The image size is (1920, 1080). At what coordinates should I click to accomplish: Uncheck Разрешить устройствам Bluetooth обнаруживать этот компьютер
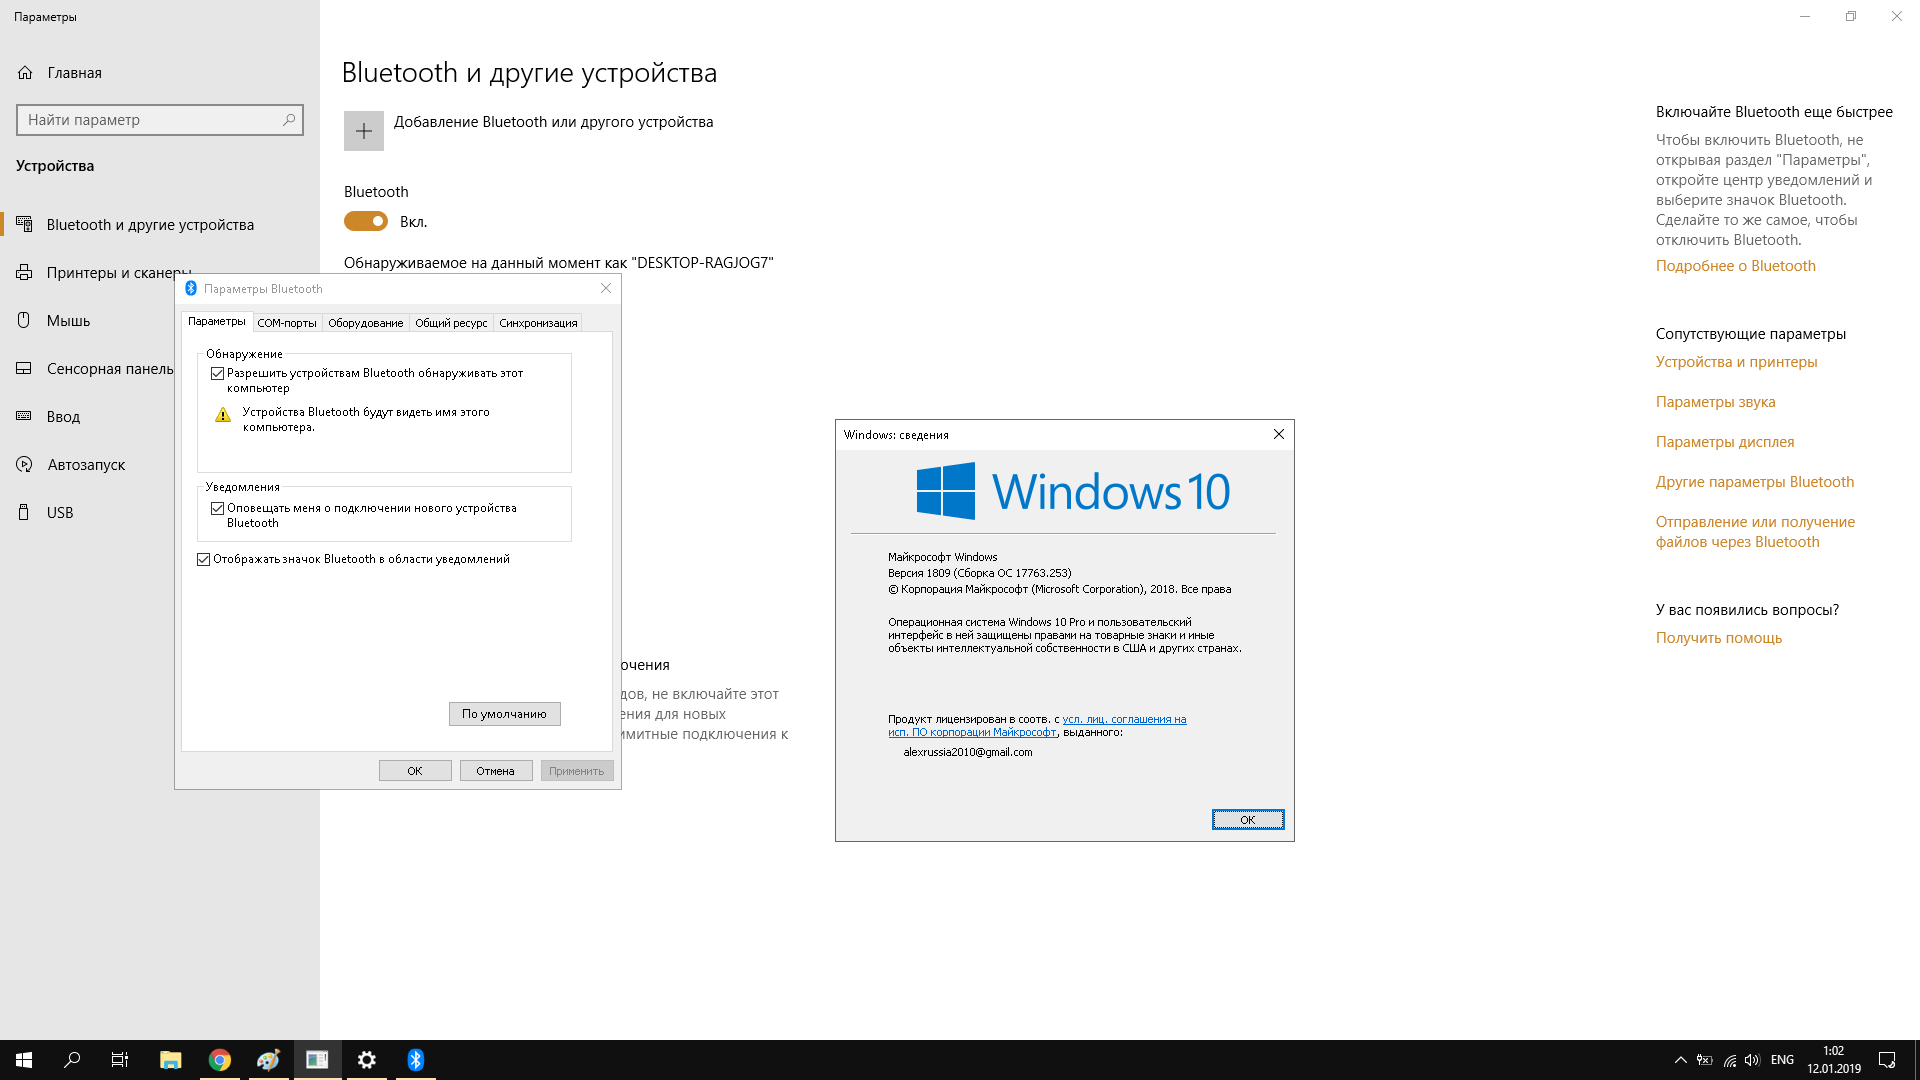(217, 373)
